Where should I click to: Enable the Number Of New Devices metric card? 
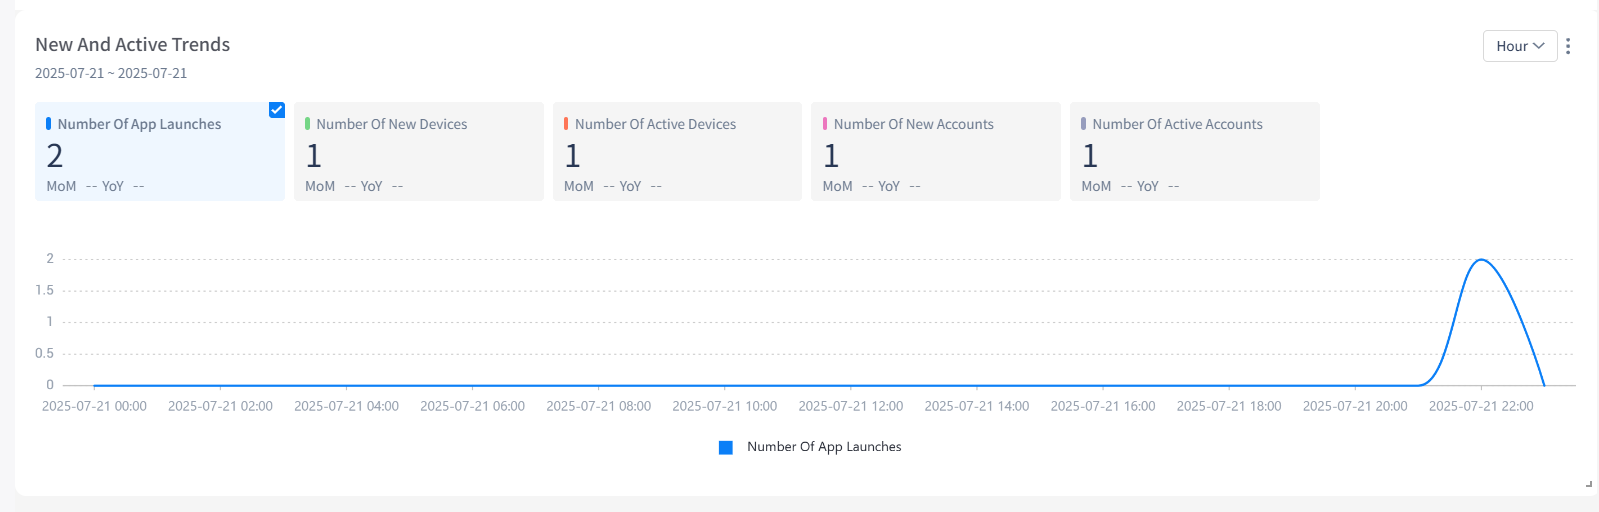[418, 151]
